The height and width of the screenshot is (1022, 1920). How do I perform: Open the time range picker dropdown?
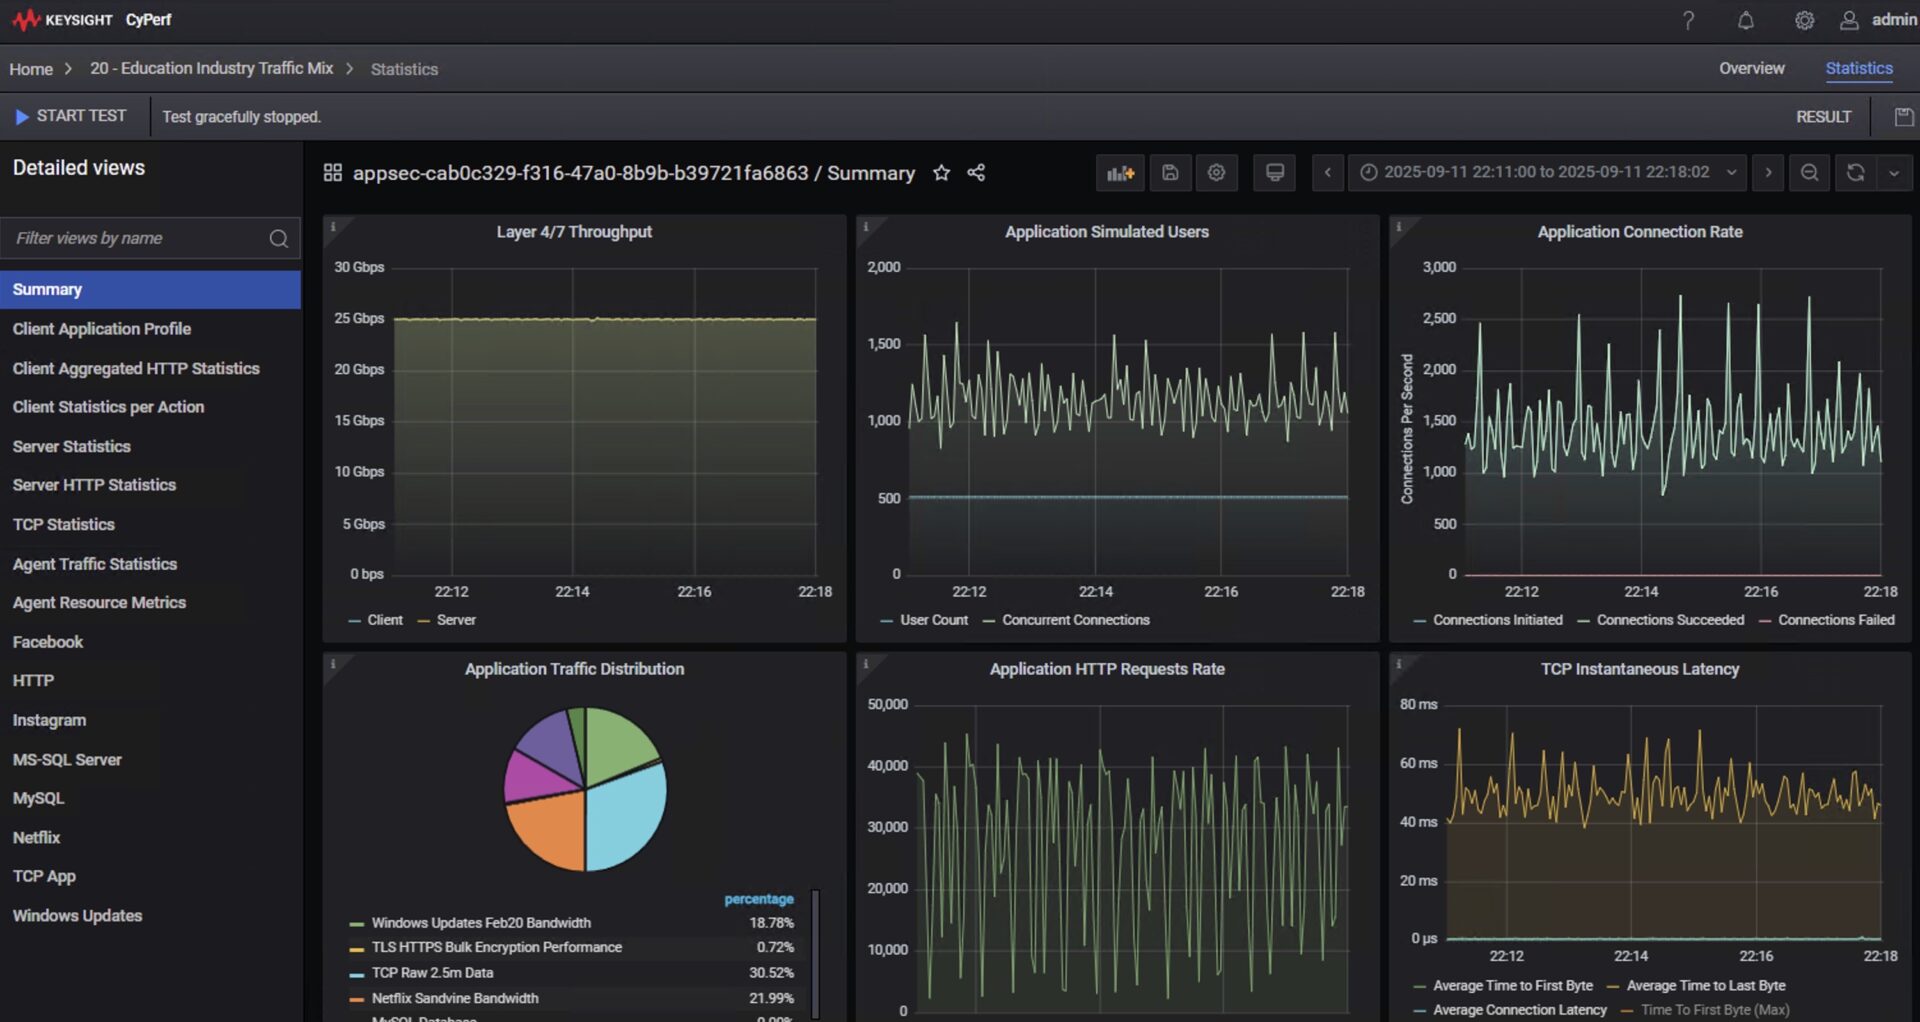1546,172
